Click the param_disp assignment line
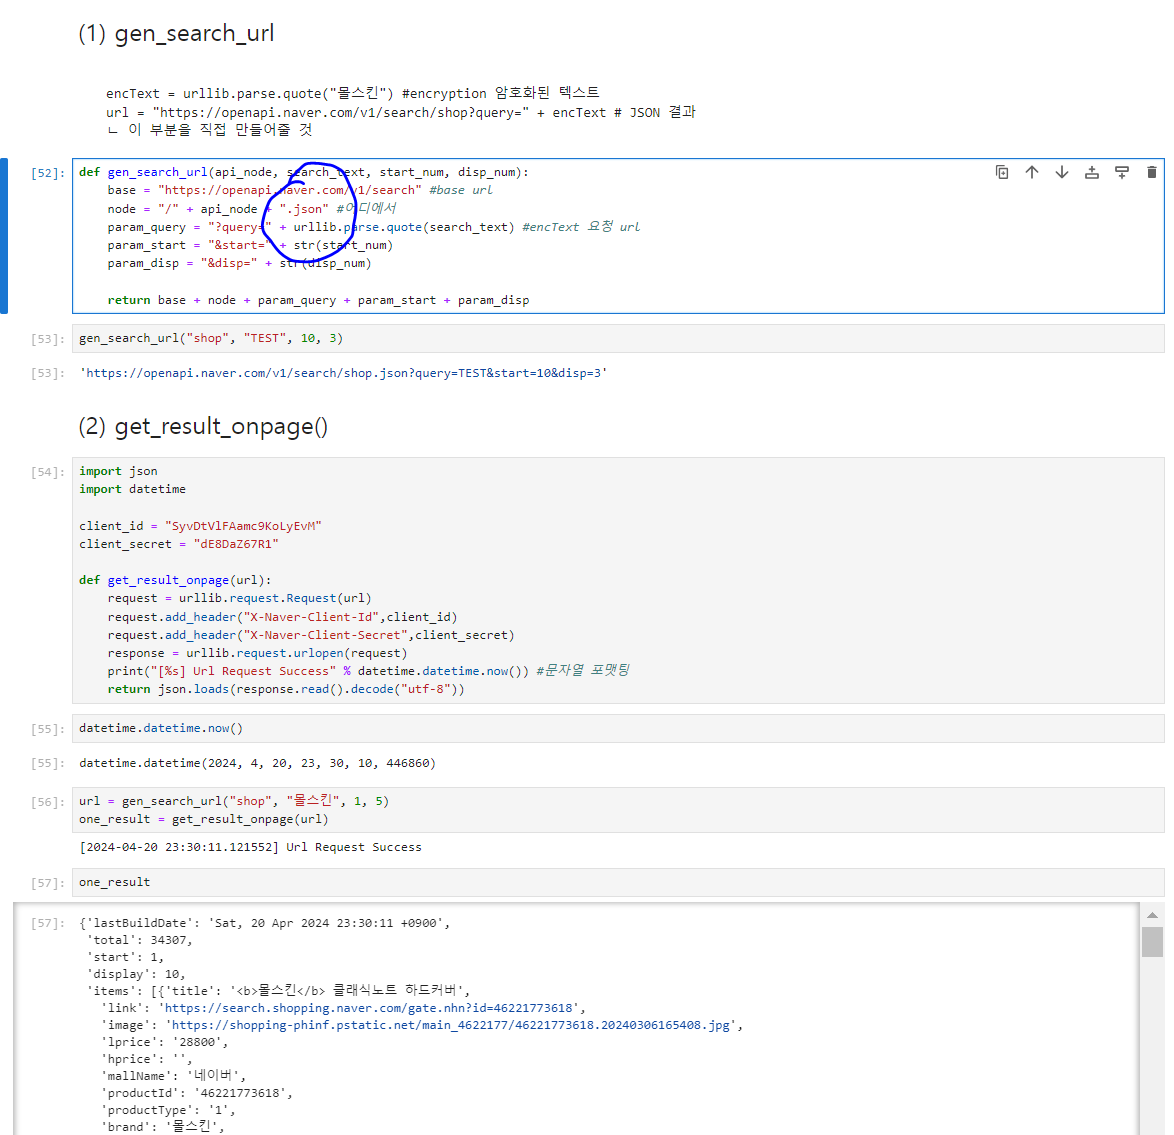 (x=239, y=264)
